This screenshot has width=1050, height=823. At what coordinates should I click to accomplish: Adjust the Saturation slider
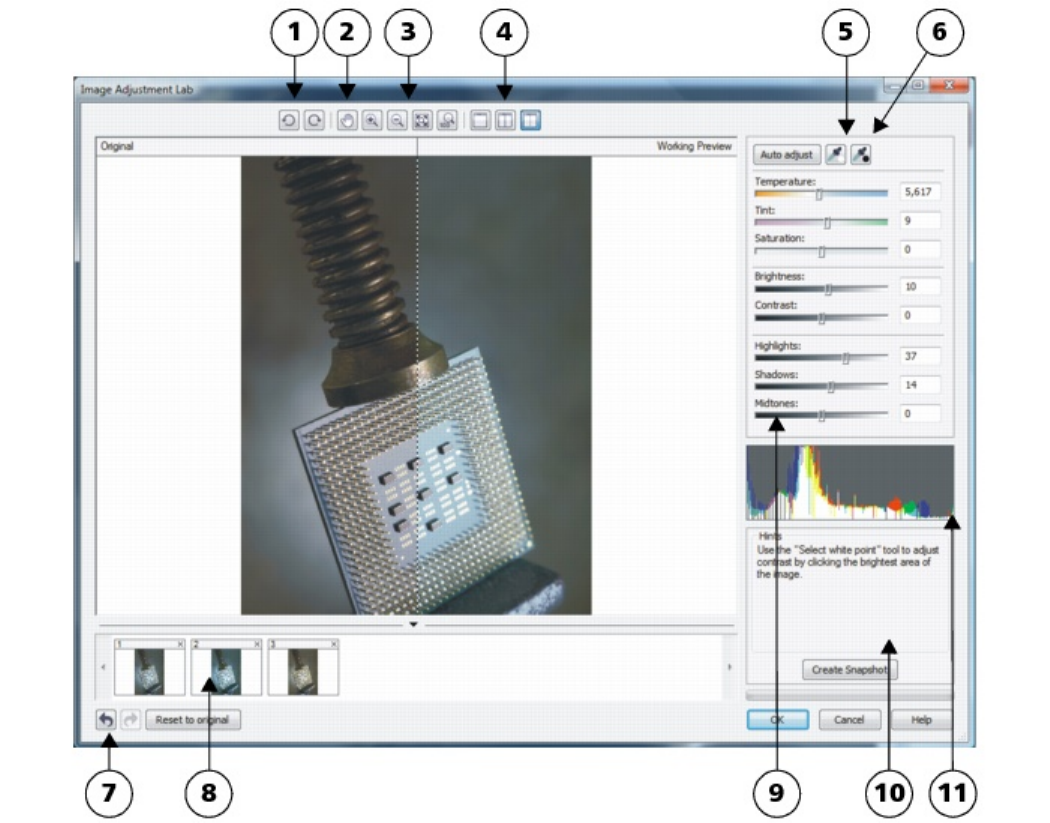tap(821, 251)
